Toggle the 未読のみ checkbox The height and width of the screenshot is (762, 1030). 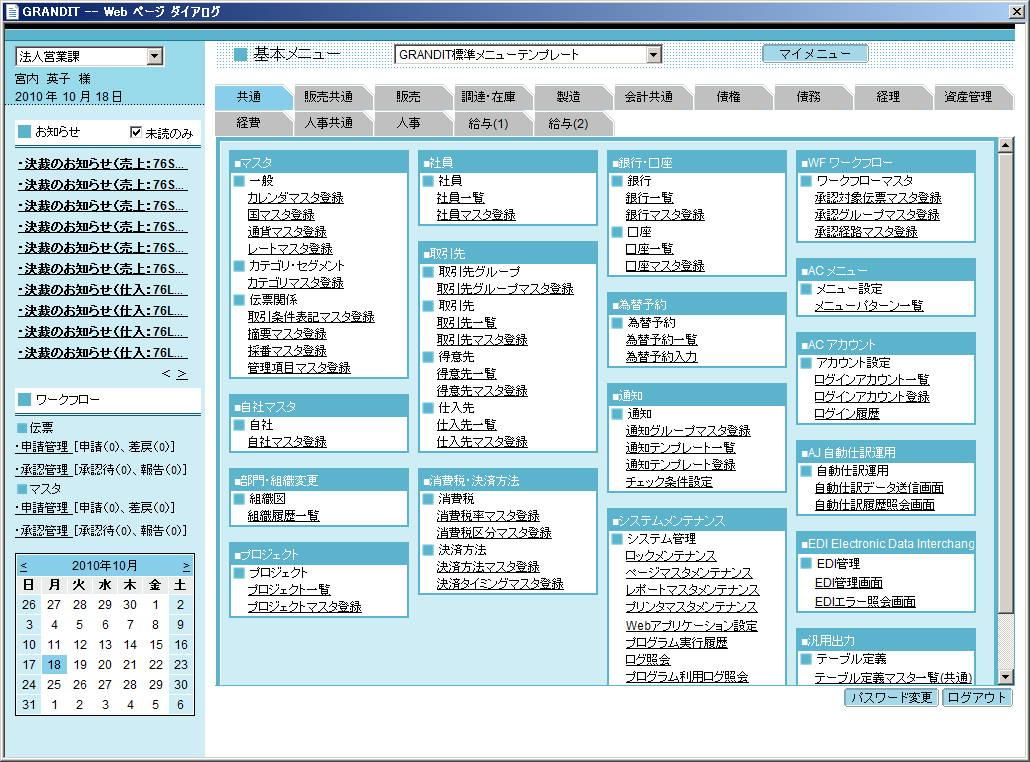tap(136, 132)
